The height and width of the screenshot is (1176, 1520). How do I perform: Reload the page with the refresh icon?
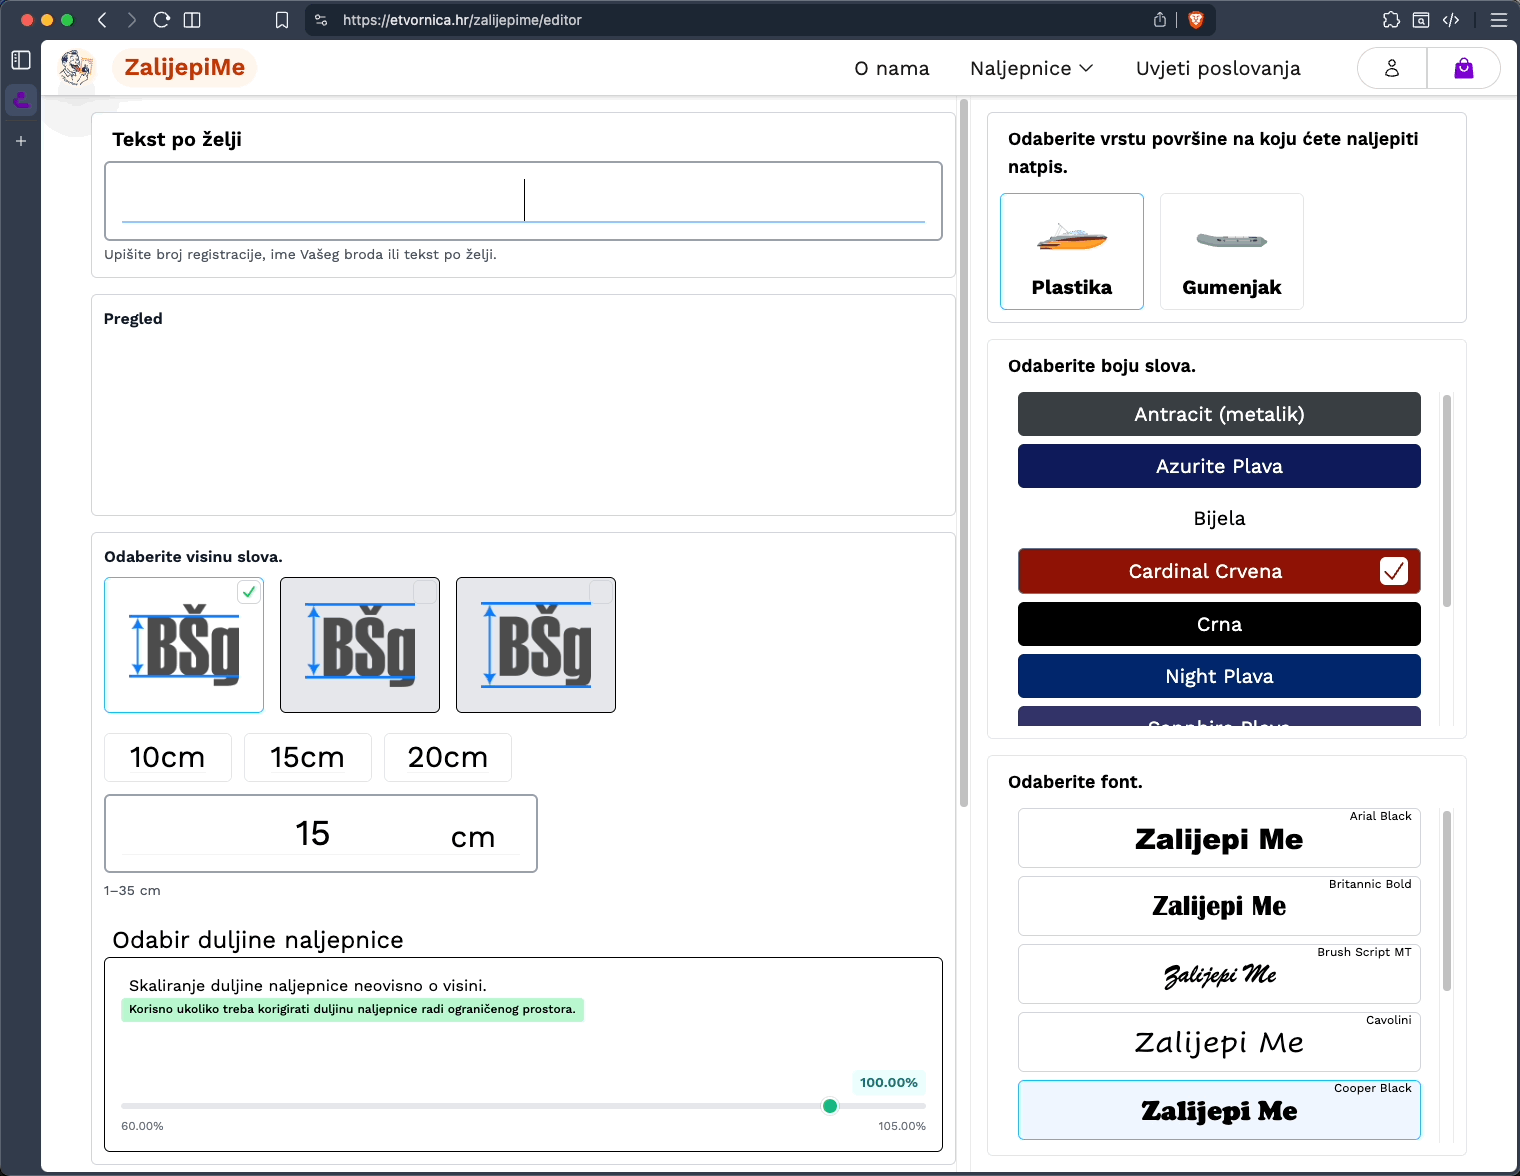pos(162,20)
